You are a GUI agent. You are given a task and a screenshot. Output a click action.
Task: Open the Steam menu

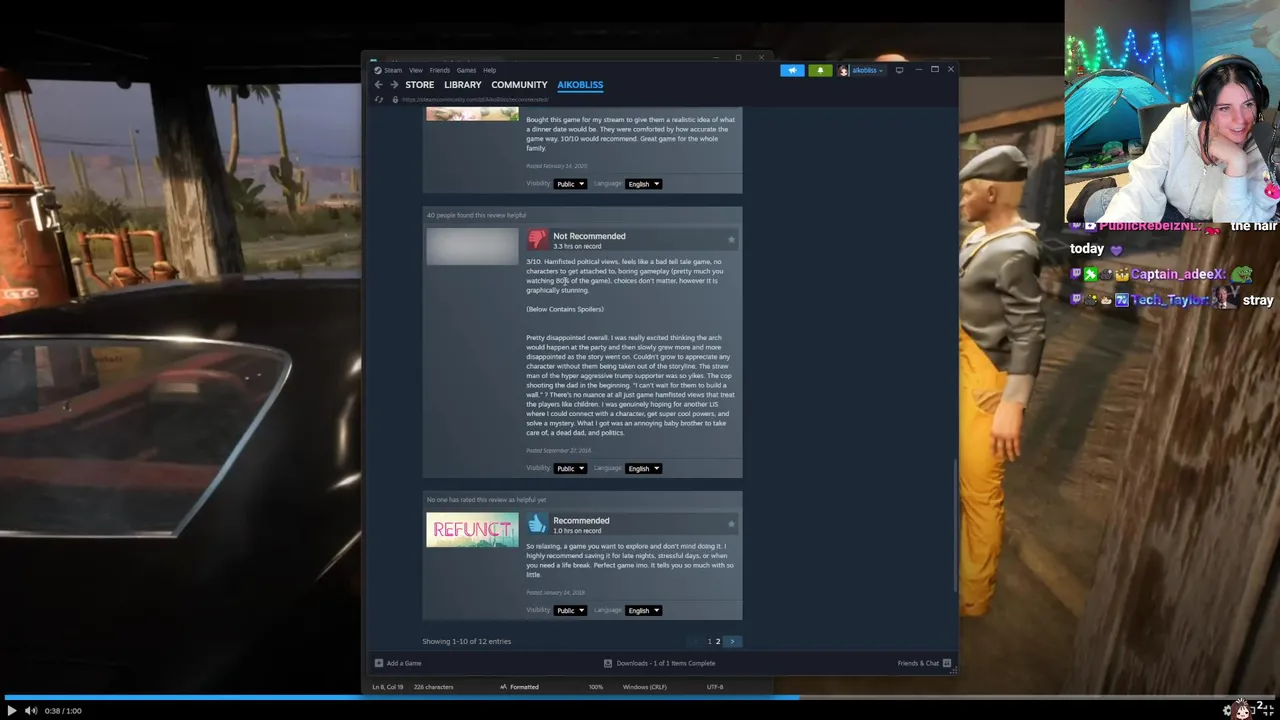point(393,70)
